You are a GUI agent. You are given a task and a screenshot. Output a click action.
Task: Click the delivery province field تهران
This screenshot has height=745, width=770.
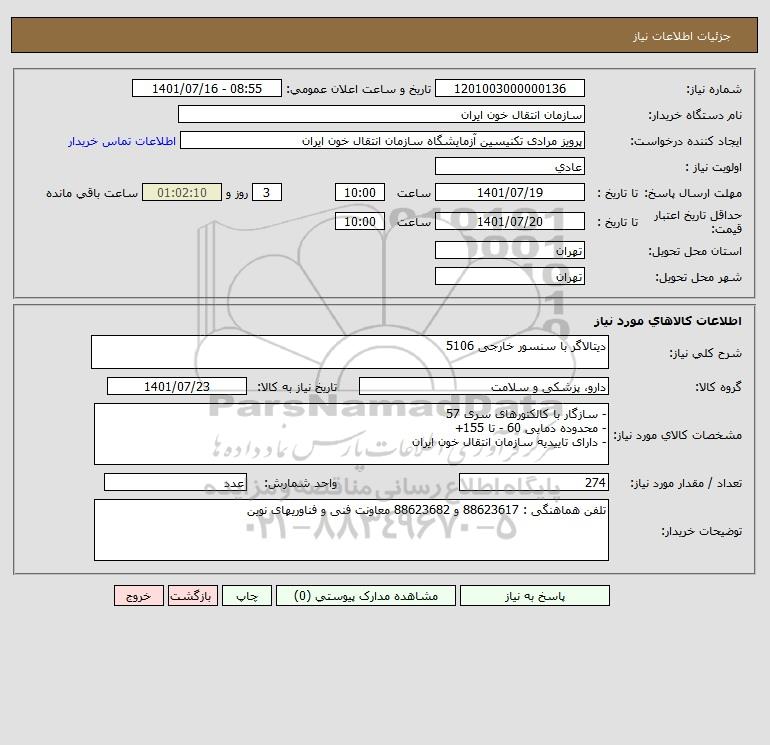(x=510, y=250)
